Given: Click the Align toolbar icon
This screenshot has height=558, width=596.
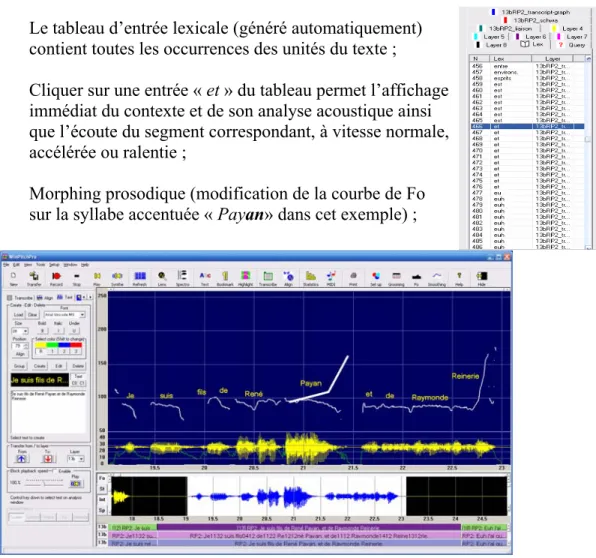Looking at the screenshot, I should 288,278.
